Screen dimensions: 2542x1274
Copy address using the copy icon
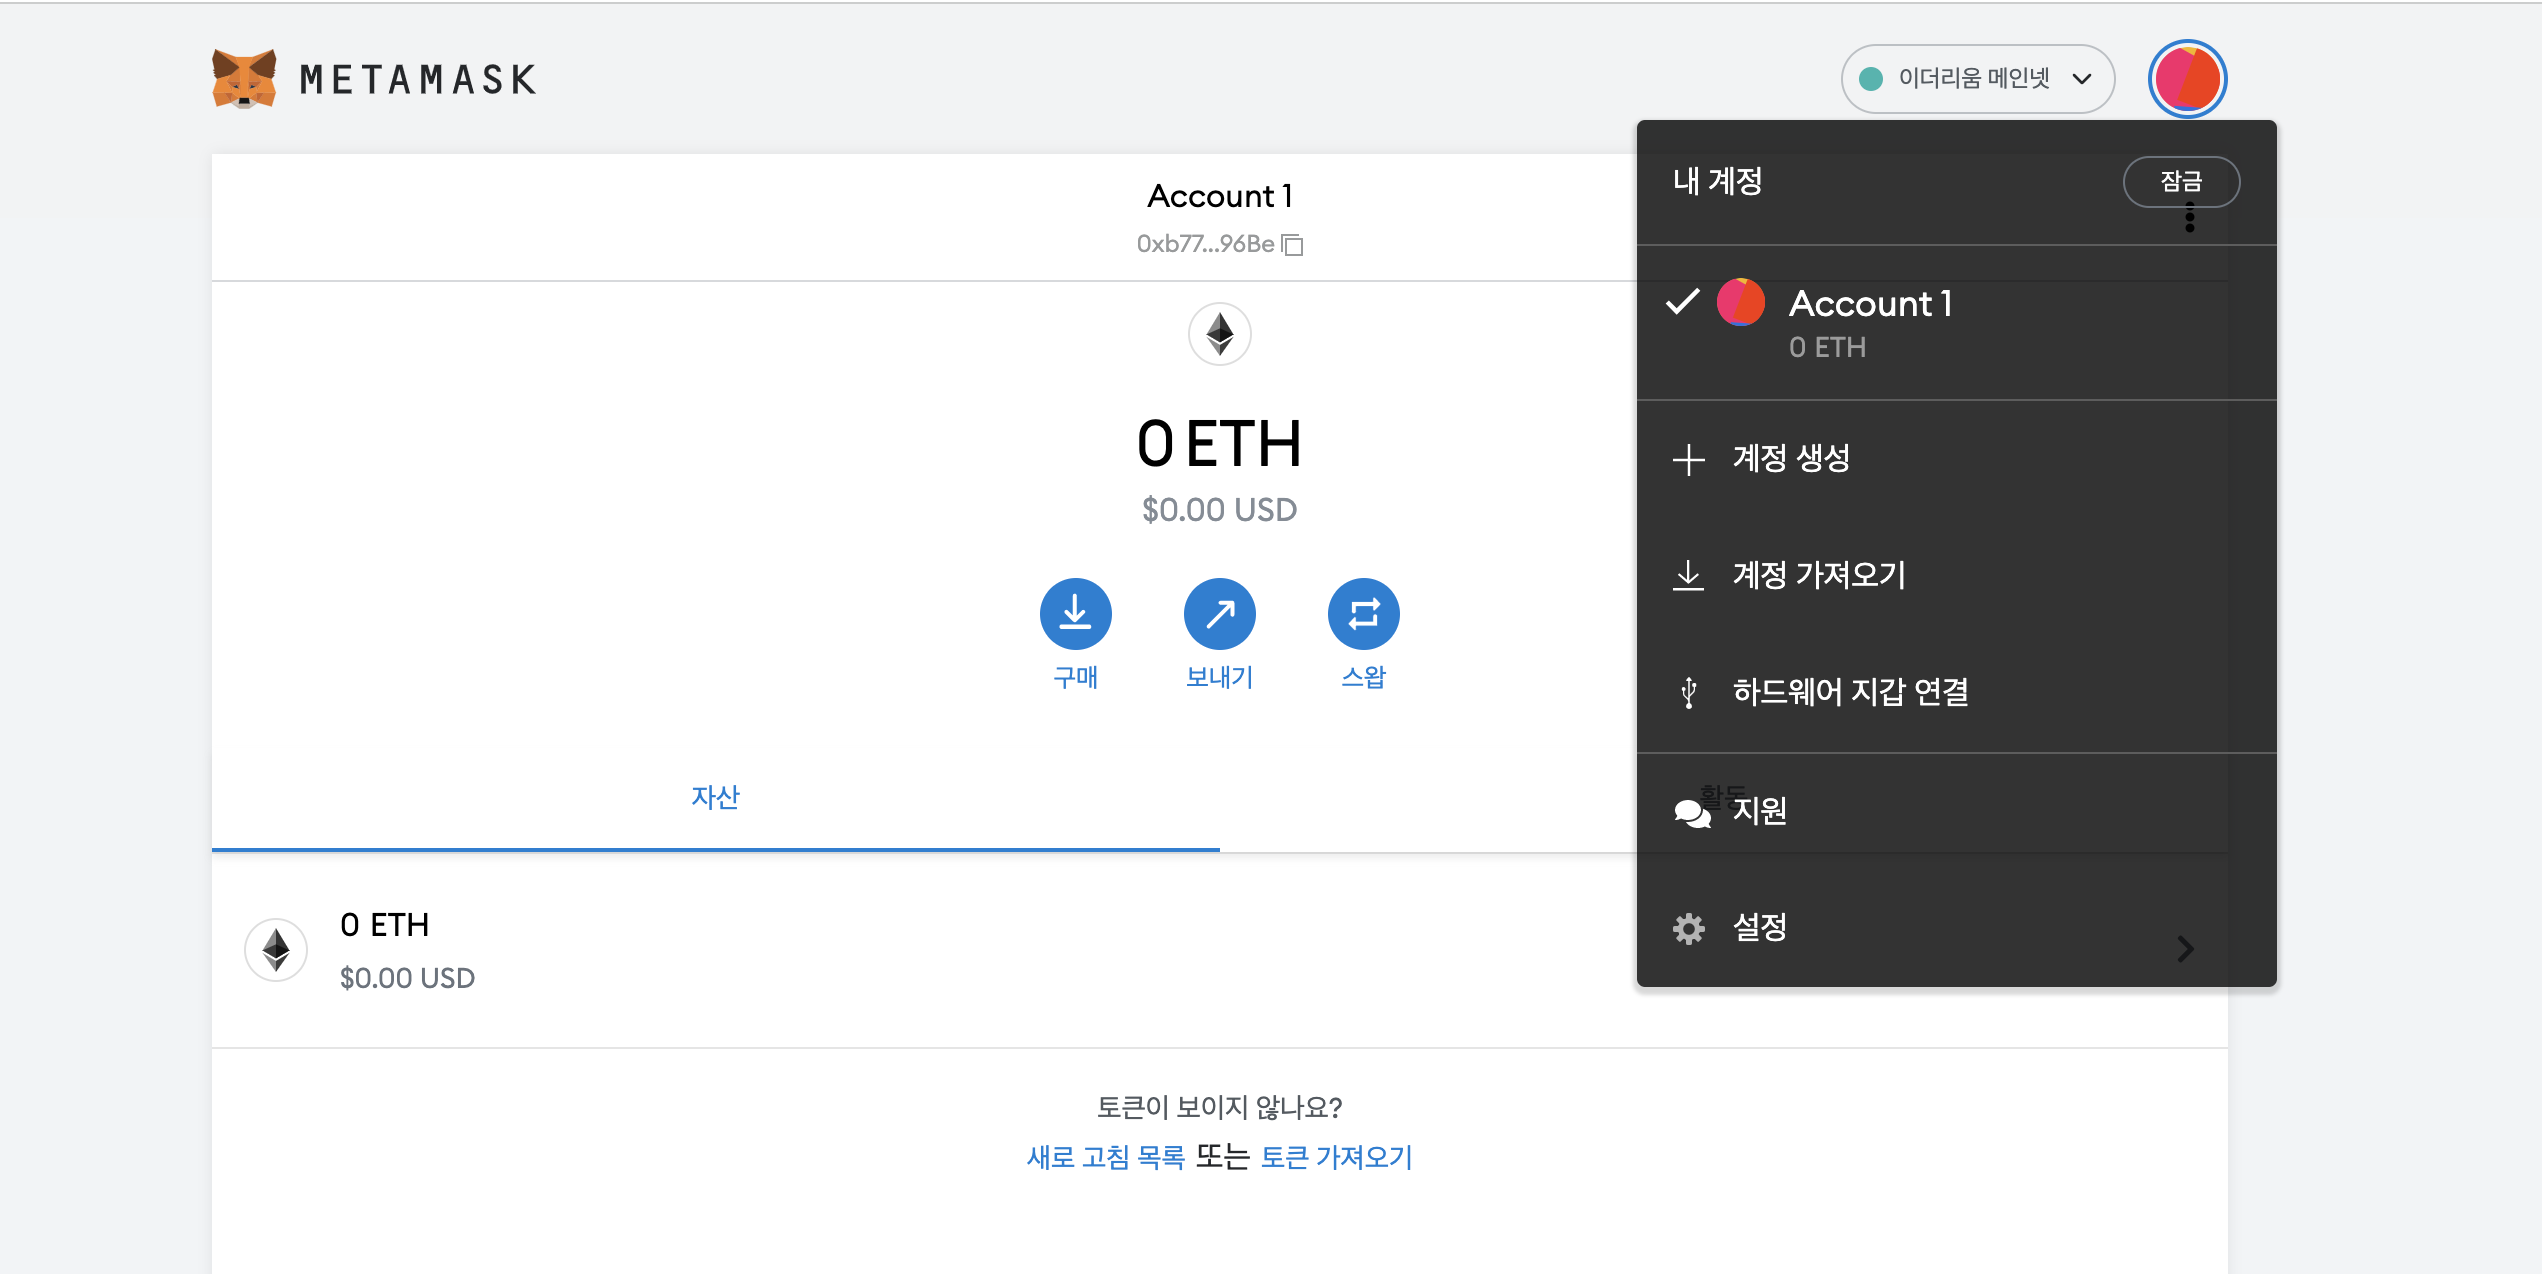coord(1293,245)
